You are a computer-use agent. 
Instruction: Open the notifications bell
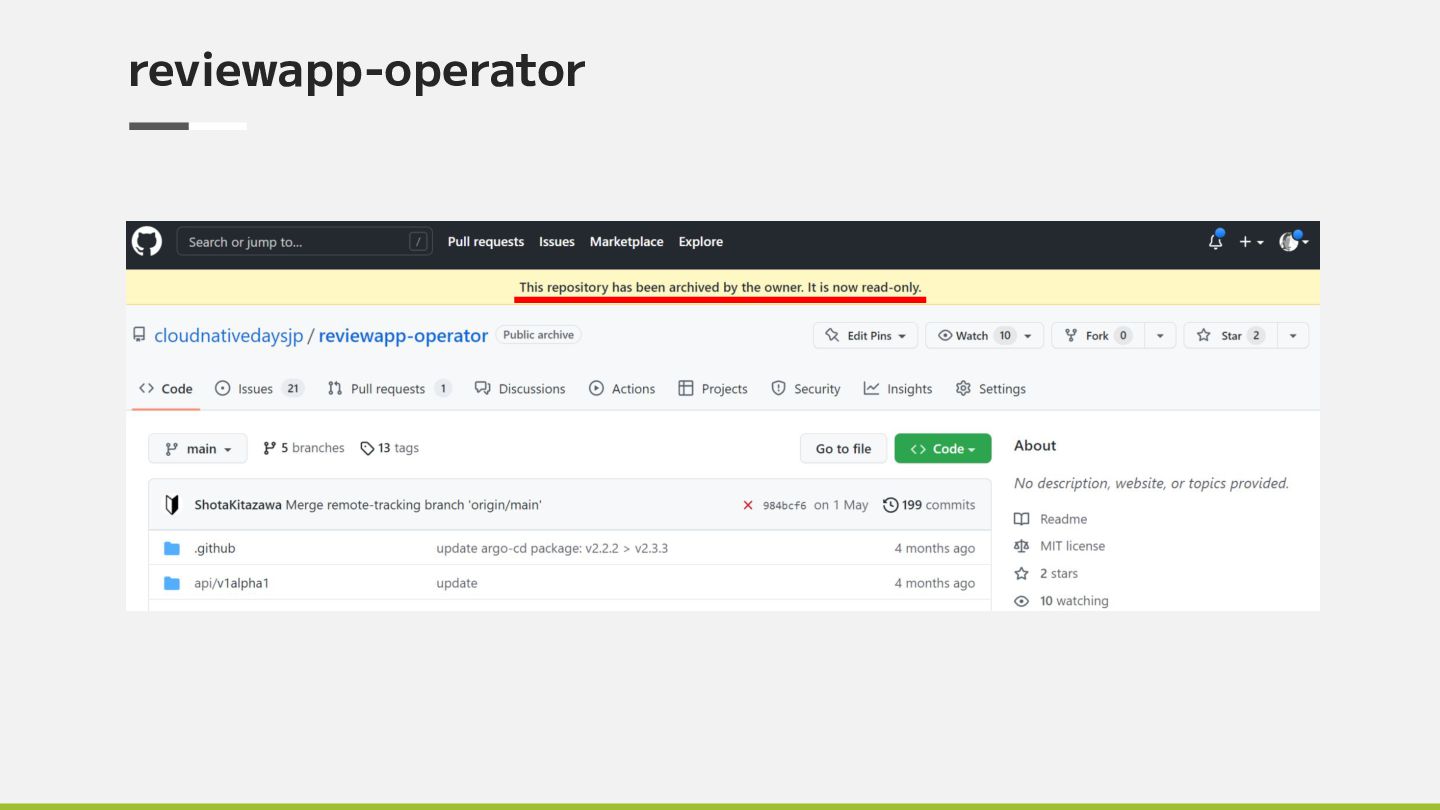[1216, 241]
